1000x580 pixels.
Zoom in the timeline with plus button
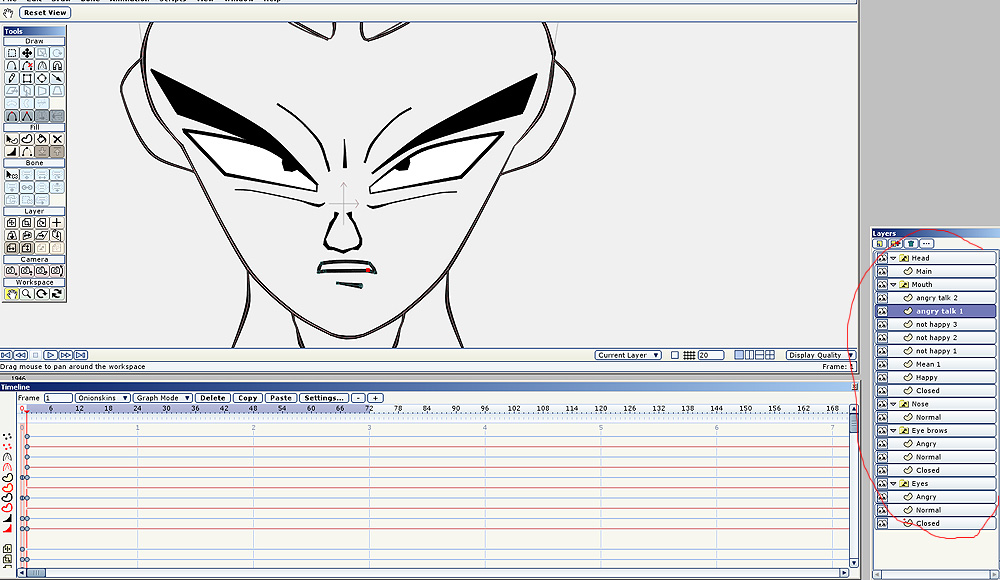click(x=375, y=398)
